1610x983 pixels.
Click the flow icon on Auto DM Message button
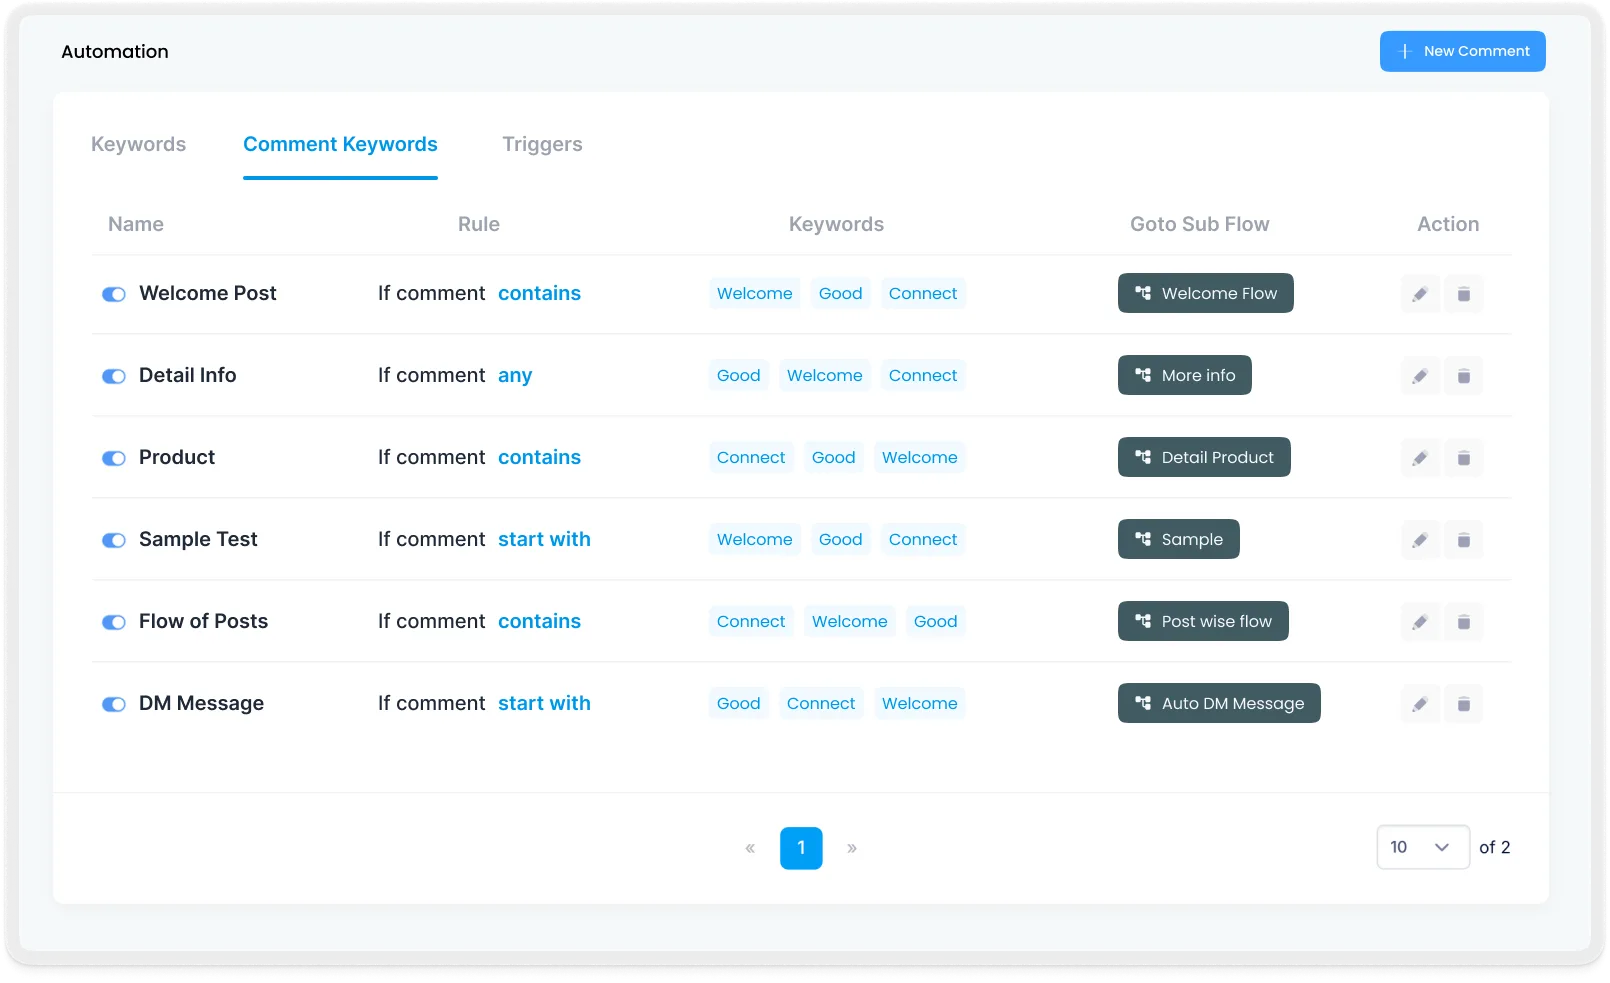click(1142, 703)
